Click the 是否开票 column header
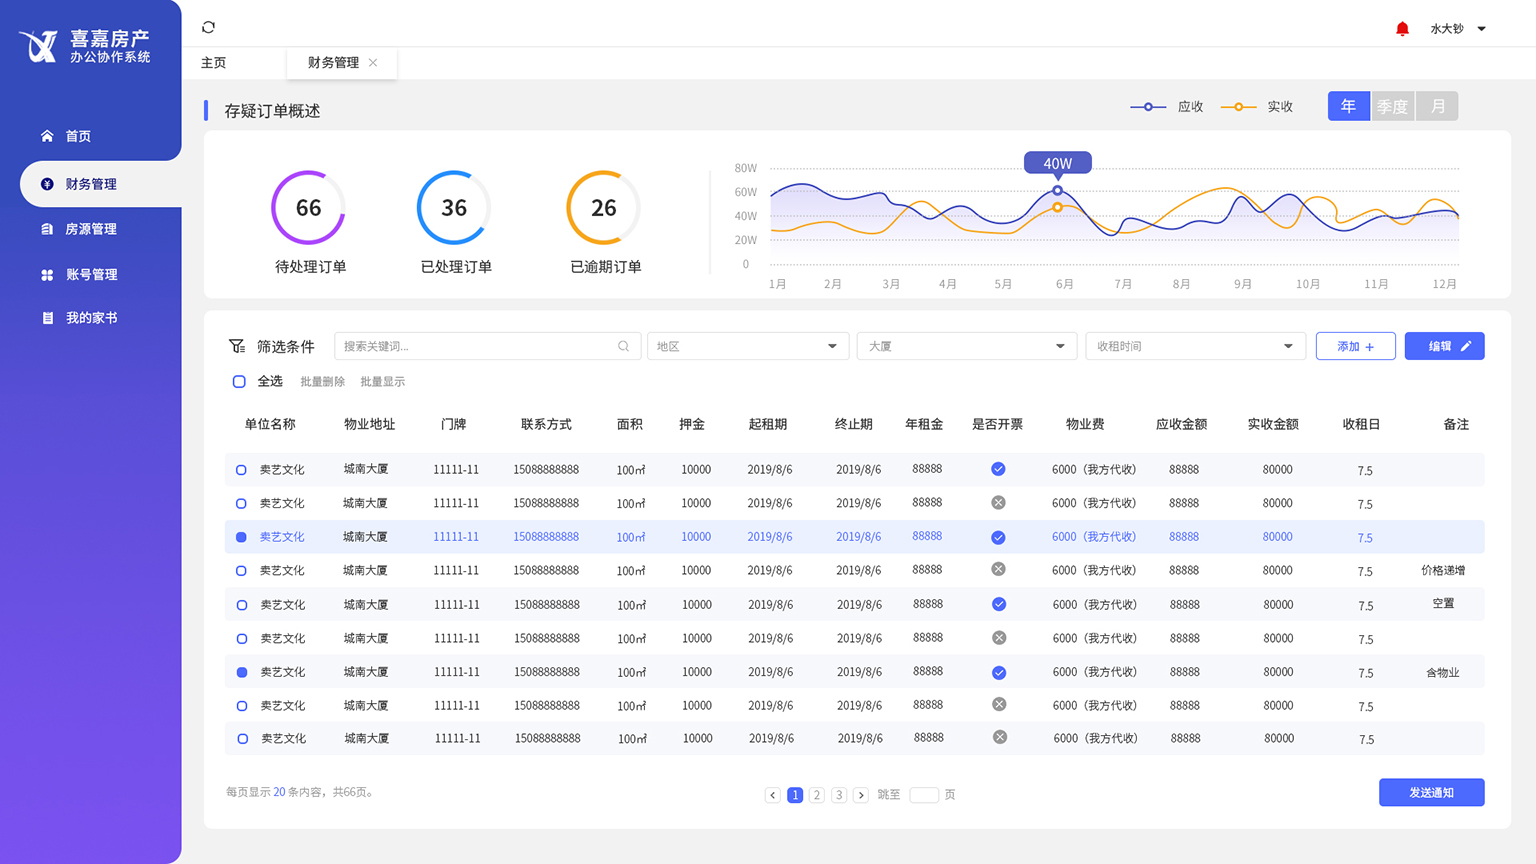1536x864 pixels. coord(997,424)
